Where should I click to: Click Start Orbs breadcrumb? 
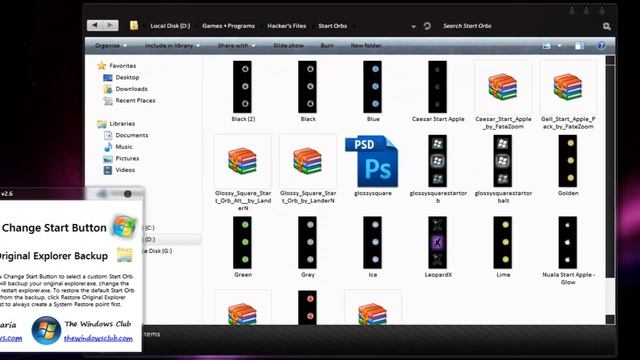point(333,26)
